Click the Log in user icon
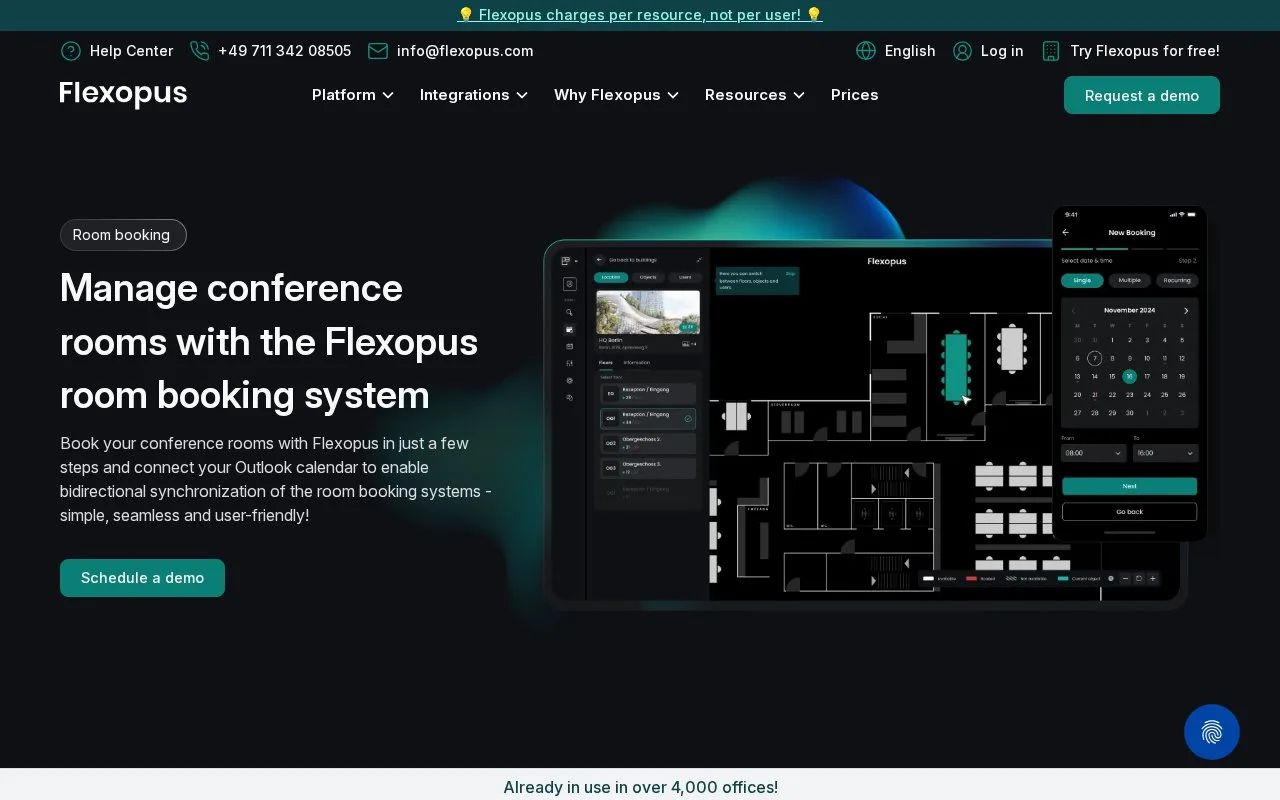The width and height of the screenshot is (1280, 800). click(962, 51)
